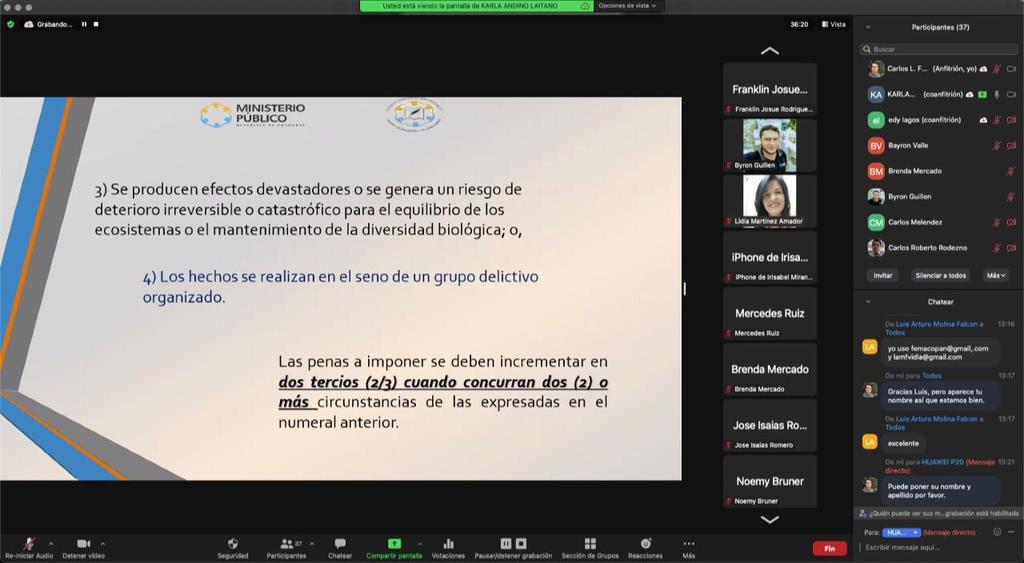Unmute with Re-iniciar Audio microphone icon
Viewport: 1024px width, 563px height.
coord(29,543)
